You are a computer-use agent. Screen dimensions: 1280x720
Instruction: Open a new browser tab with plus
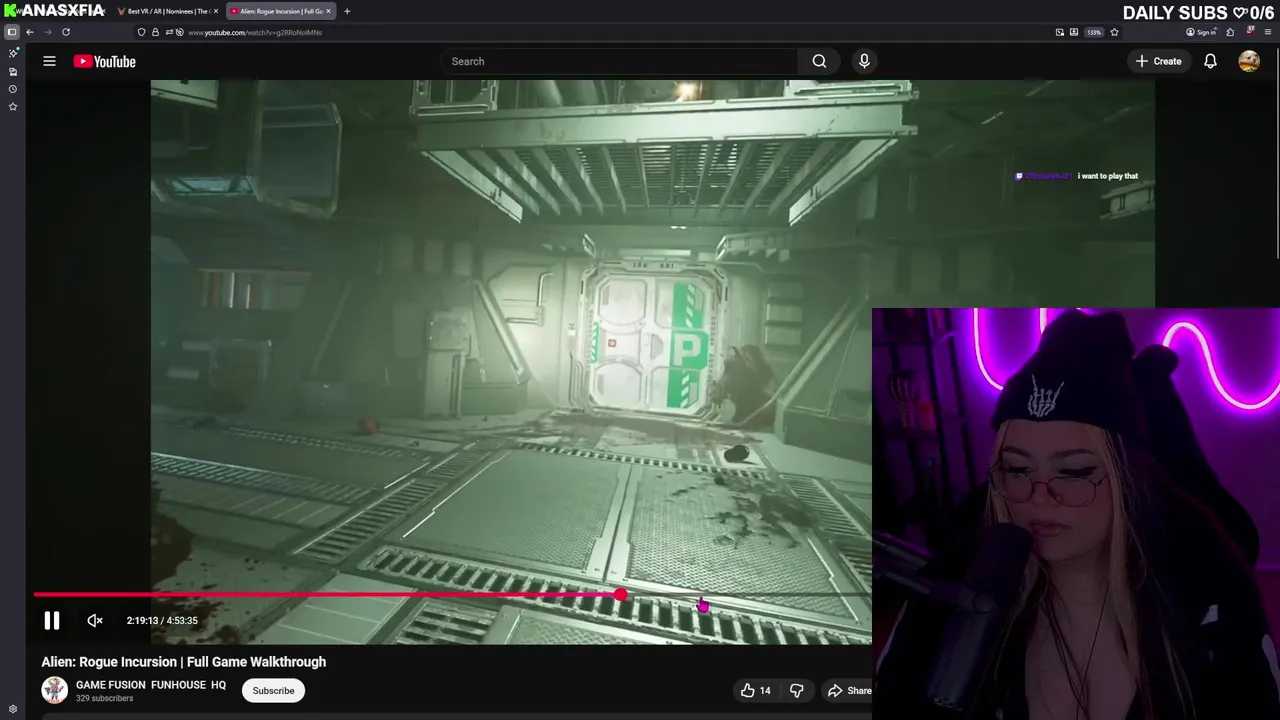click(347, 11)
